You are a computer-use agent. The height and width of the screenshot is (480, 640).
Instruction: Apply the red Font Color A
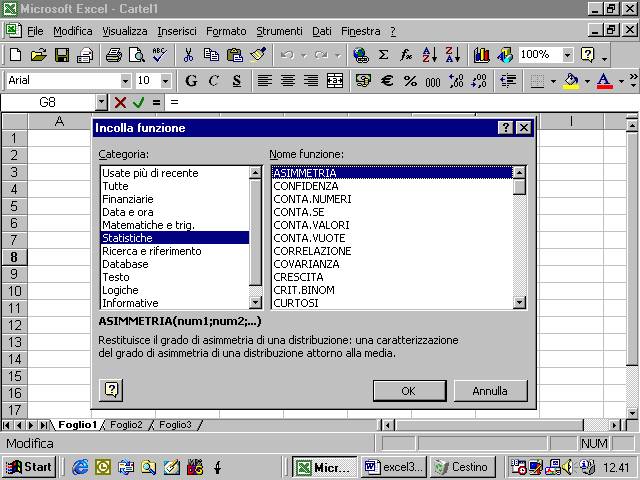(x=605, y=80)
